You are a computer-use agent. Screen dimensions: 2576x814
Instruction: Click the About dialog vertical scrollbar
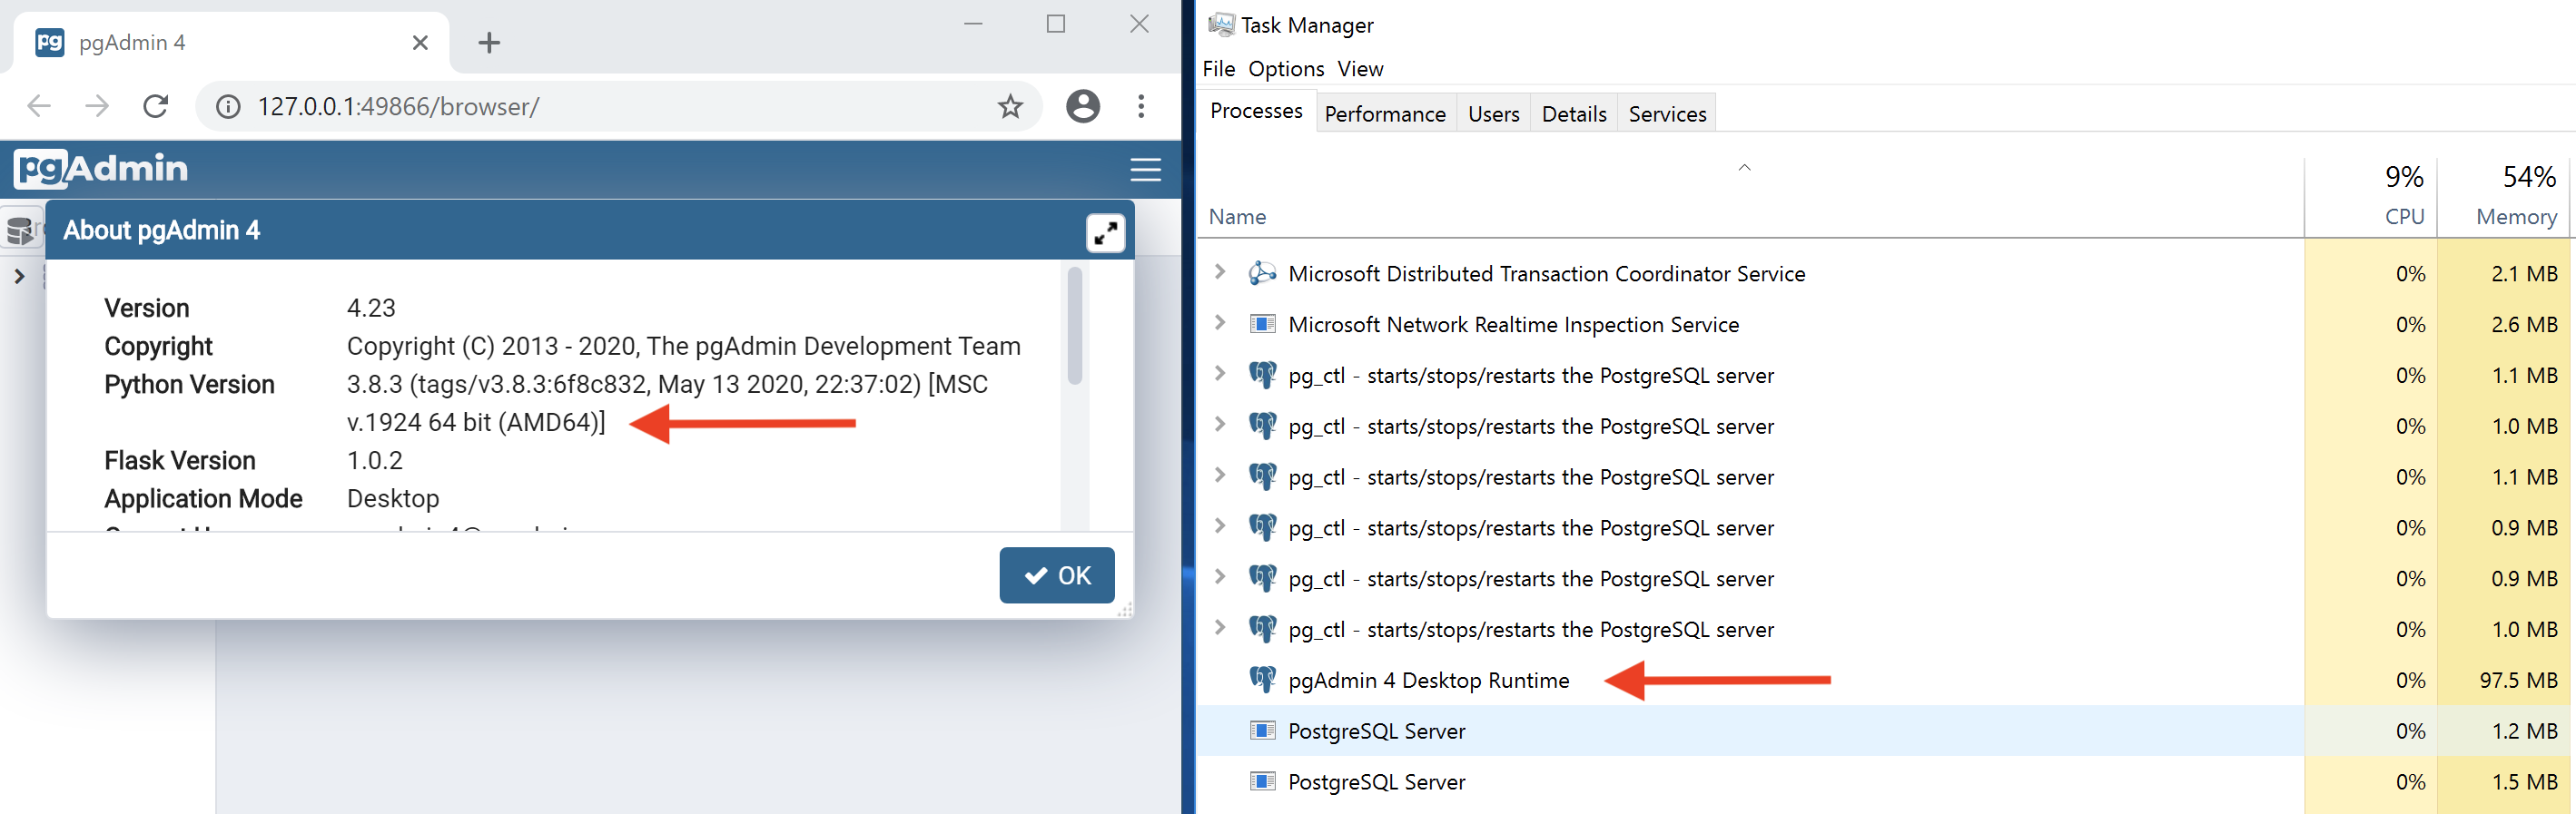pos(1074,326)
